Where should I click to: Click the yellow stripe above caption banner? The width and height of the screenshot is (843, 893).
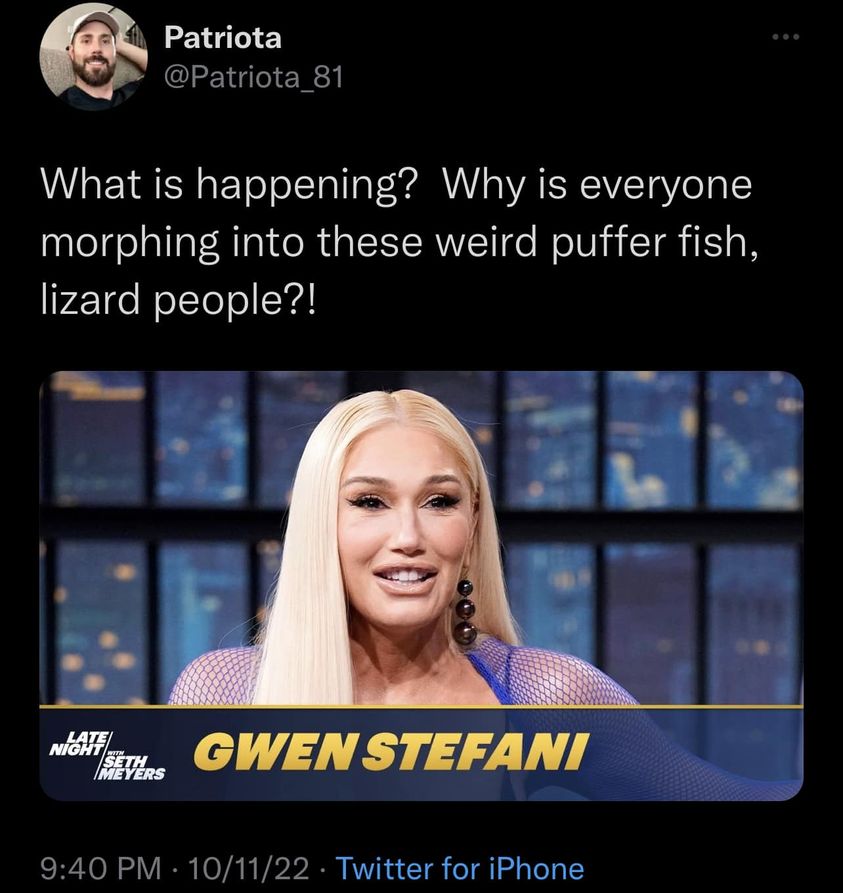tap(422, 707)
